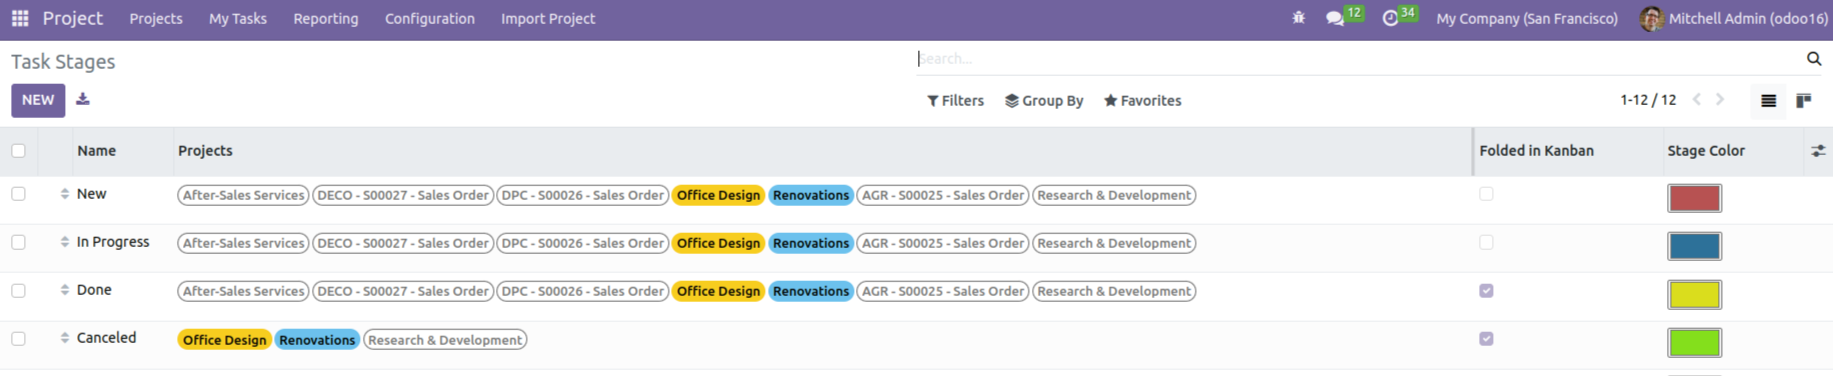Toggle the select-all header checkbox

coord(19,151)
